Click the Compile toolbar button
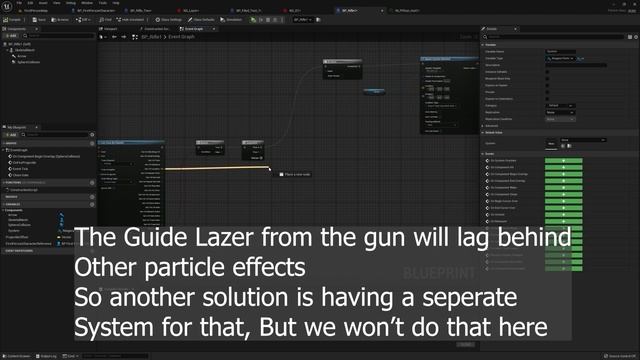The image size is (640, 360). point(12,20)
